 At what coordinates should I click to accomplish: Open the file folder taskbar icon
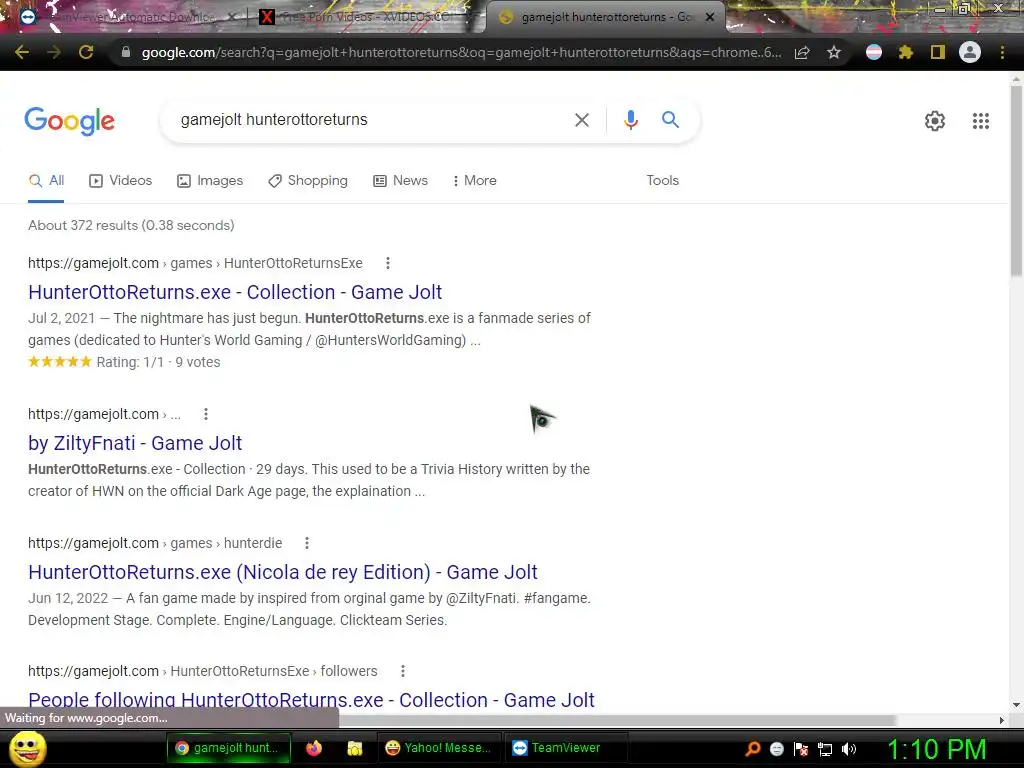pos(355,748)
